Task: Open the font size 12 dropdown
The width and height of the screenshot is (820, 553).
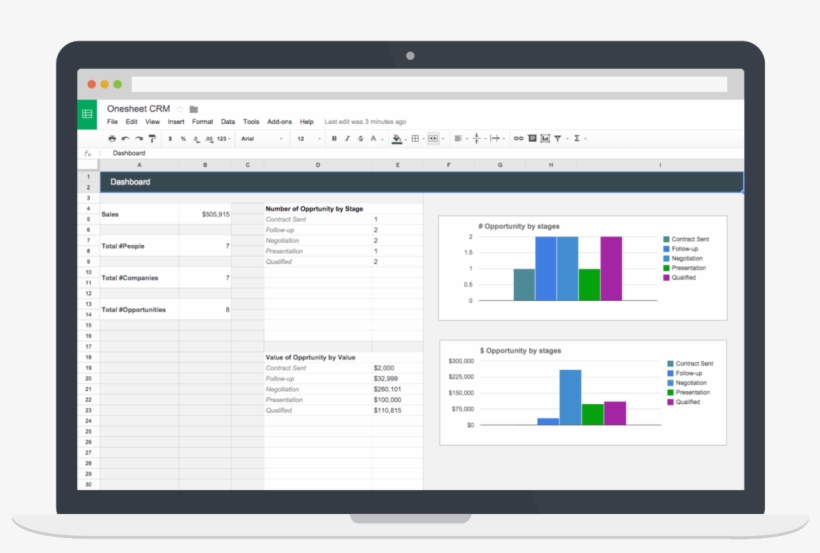Action: 309,139
